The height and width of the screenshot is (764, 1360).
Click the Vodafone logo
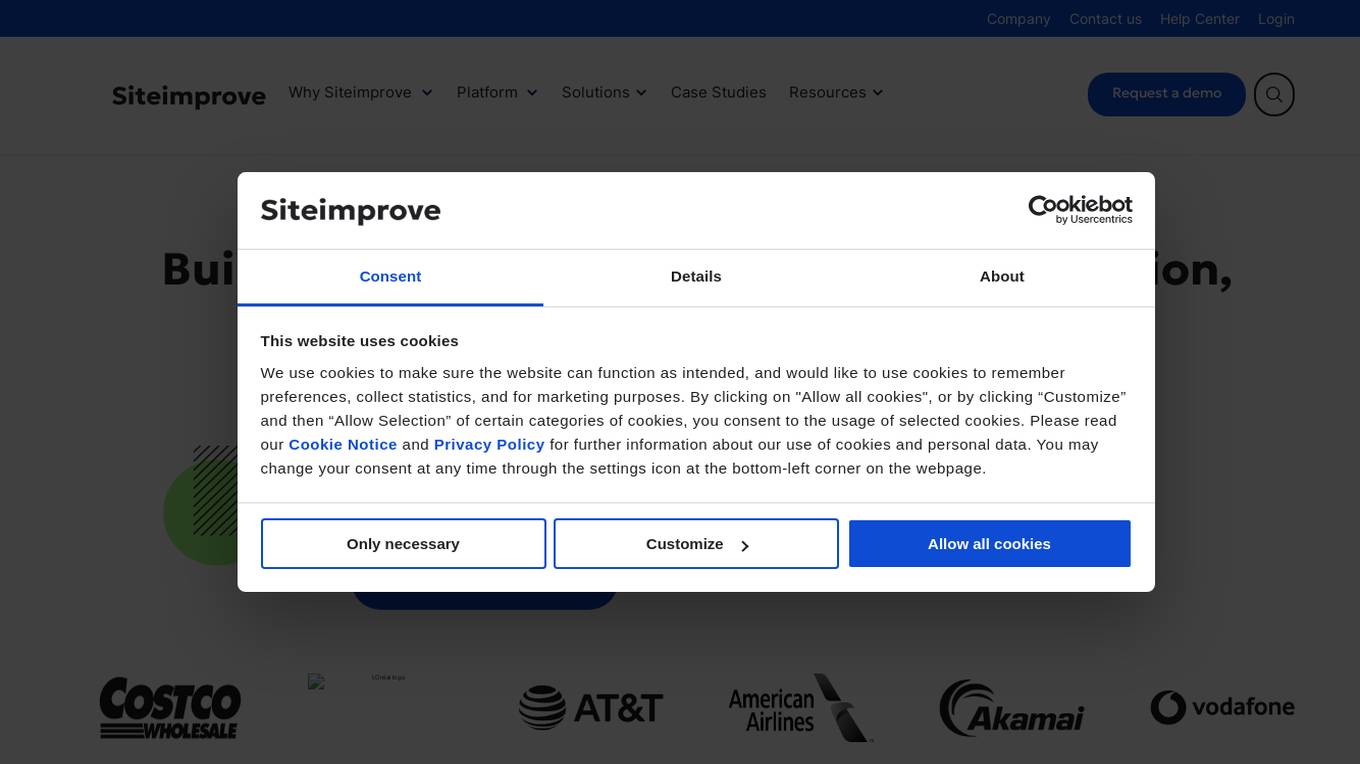point(1222,708)
